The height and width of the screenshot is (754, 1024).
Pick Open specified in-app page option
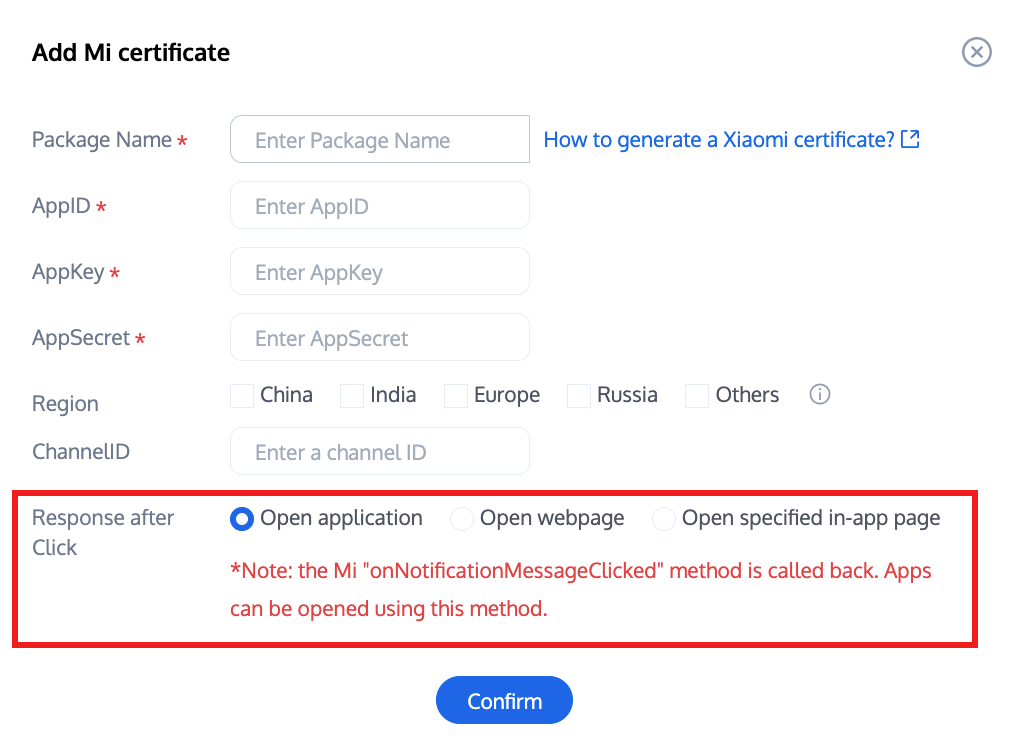tap(664, 519)
